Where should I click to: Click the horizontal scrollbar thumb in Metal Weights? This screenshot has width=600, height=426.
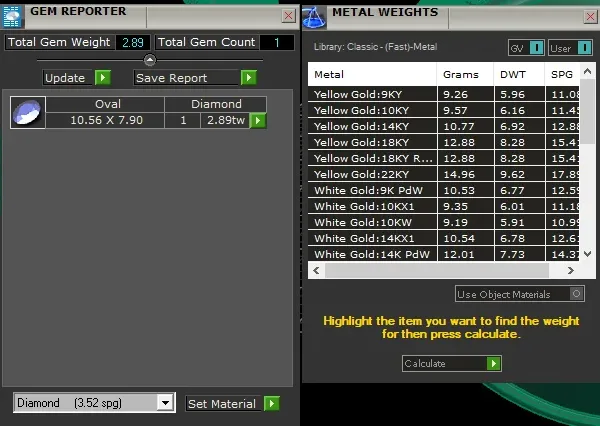[437, 271]
